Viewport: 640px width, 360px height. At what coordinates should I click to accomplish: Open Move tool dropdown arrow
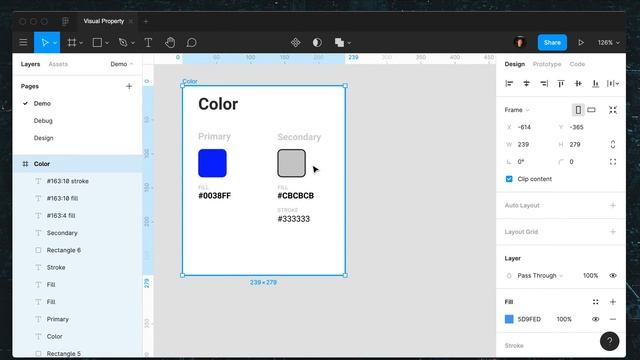55,43
